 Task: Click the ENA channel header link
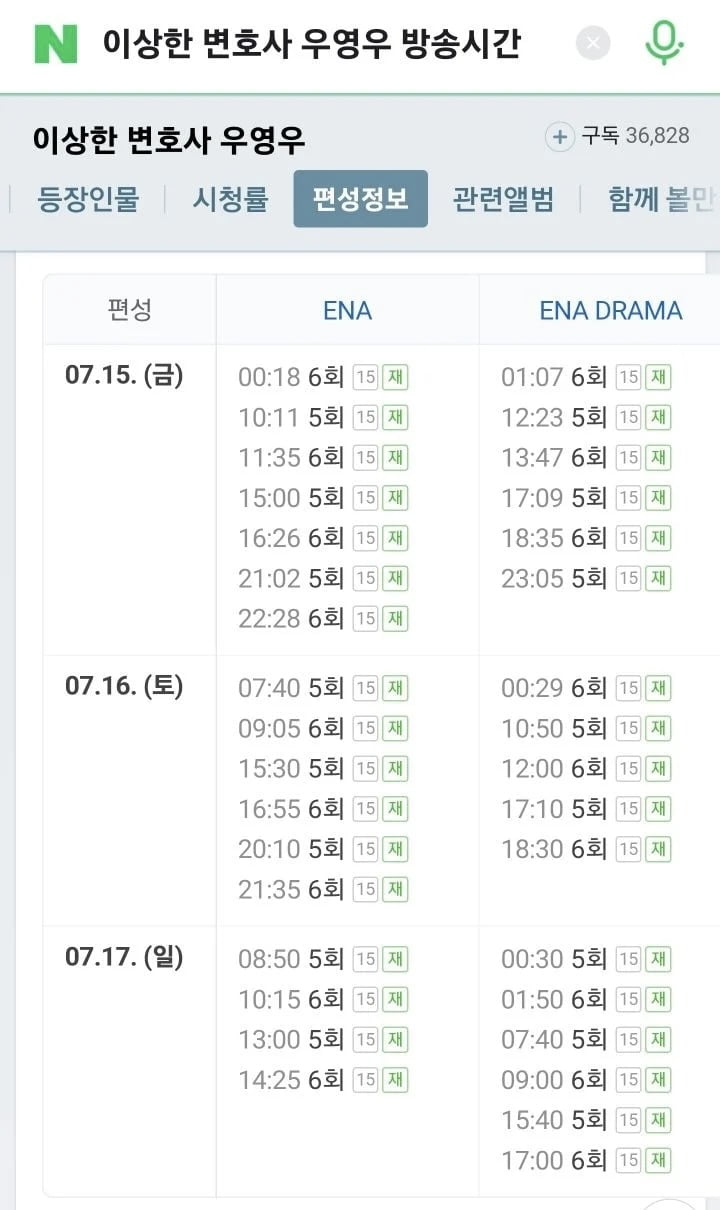coord(347,310)
